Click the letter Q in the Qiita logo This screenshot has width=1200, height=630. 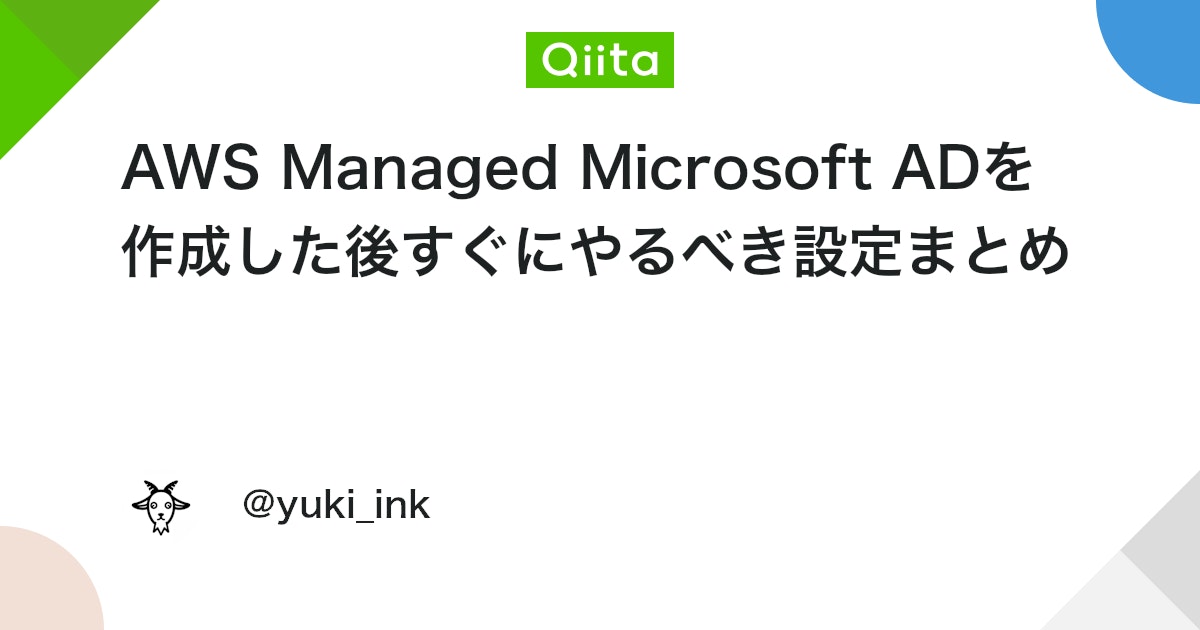point(558,61)
